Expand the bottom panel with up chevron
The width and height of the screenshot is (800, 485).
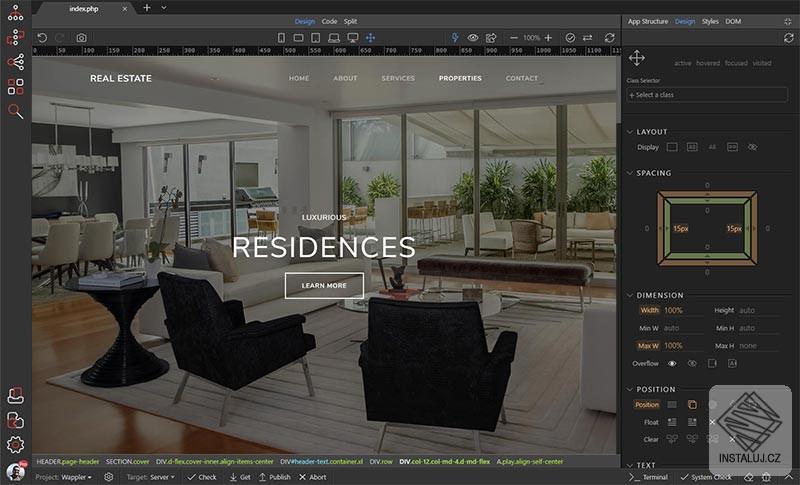coord(789,477)
